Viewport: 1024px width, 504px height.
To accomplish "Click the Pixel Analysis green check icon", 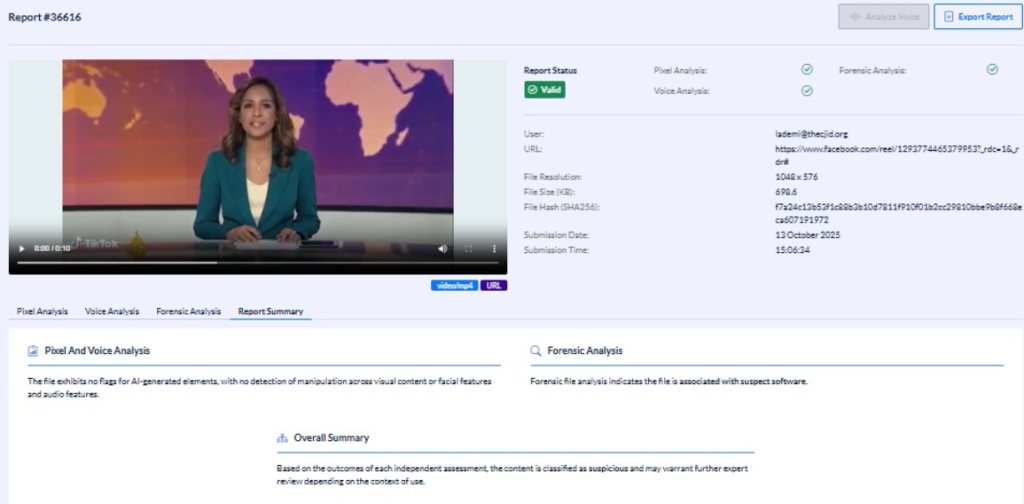I will pyautogui.click(x=807, y=70).
